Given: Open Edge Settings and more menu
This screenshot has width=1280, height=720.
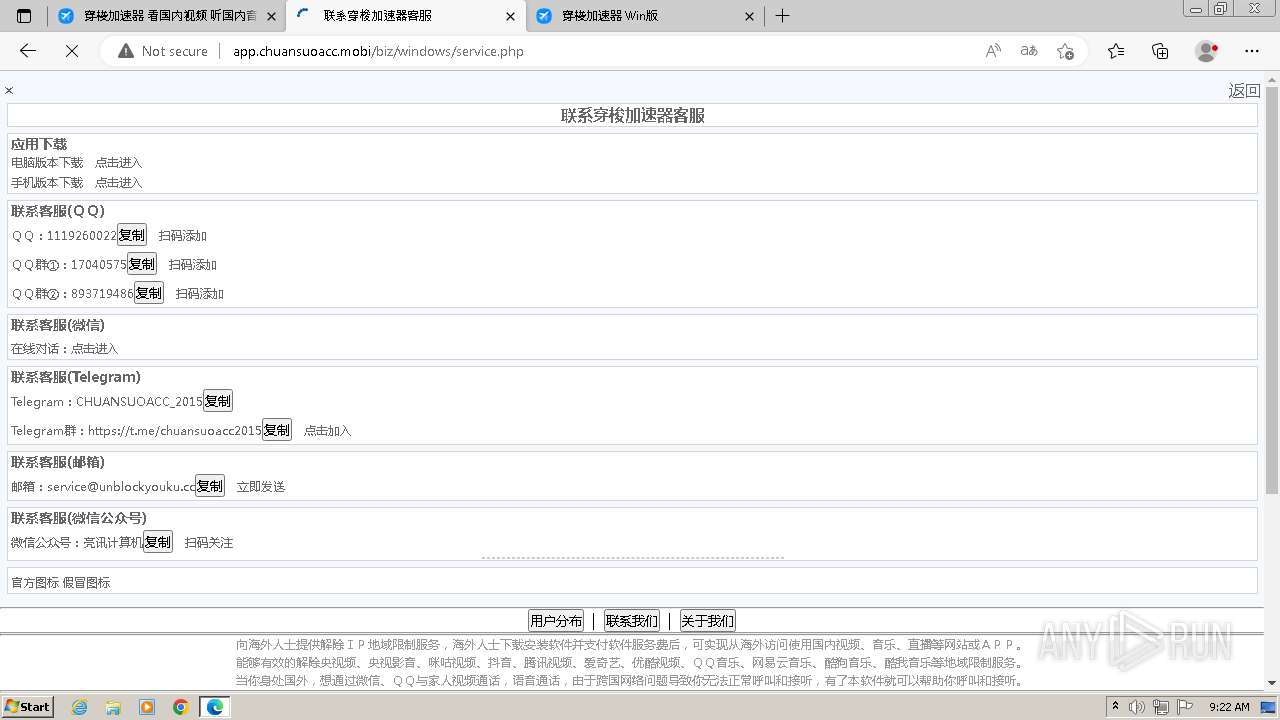Looking at the screenshot, I should click(x=1252, y=51).
